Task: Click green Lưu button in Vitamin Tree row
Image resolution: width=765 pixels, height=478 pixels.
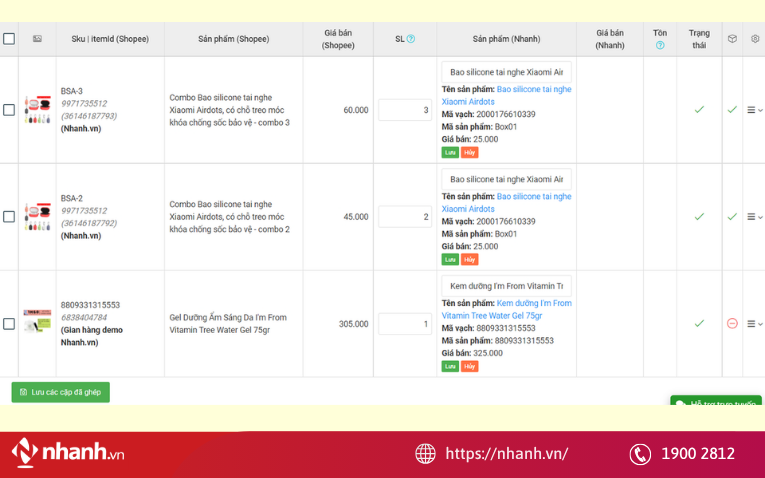Action: coord(450,366)
